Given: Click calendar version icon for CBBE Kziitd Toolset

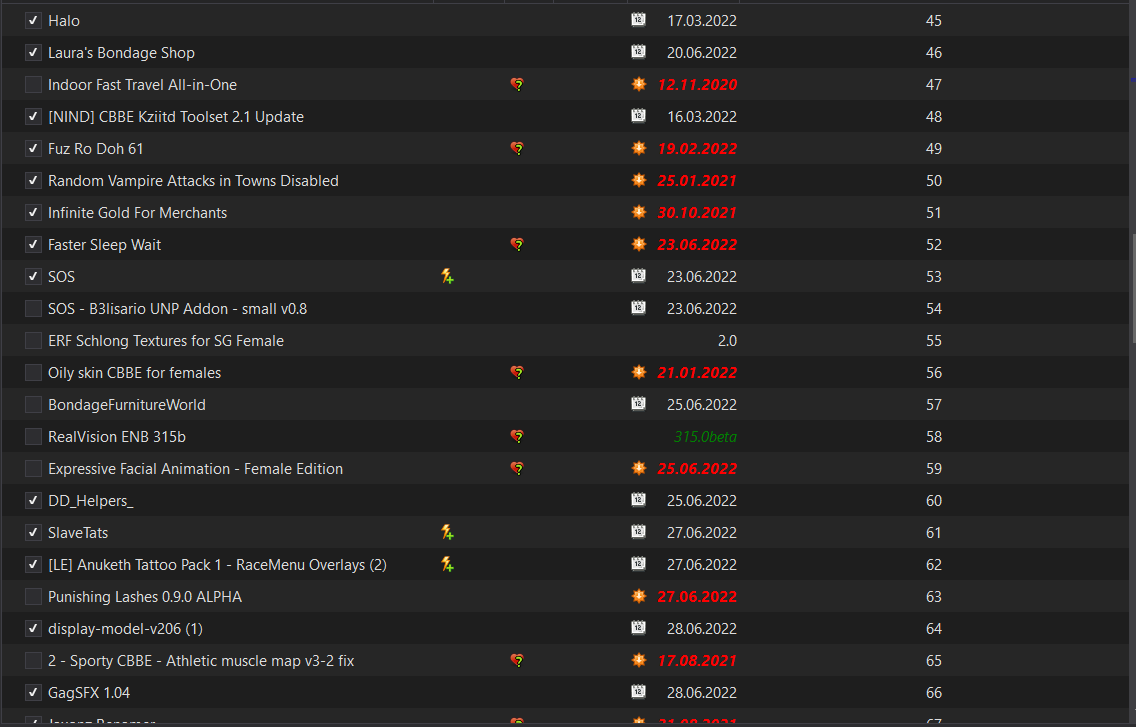Looking at the screenshot, I should 638,115.
